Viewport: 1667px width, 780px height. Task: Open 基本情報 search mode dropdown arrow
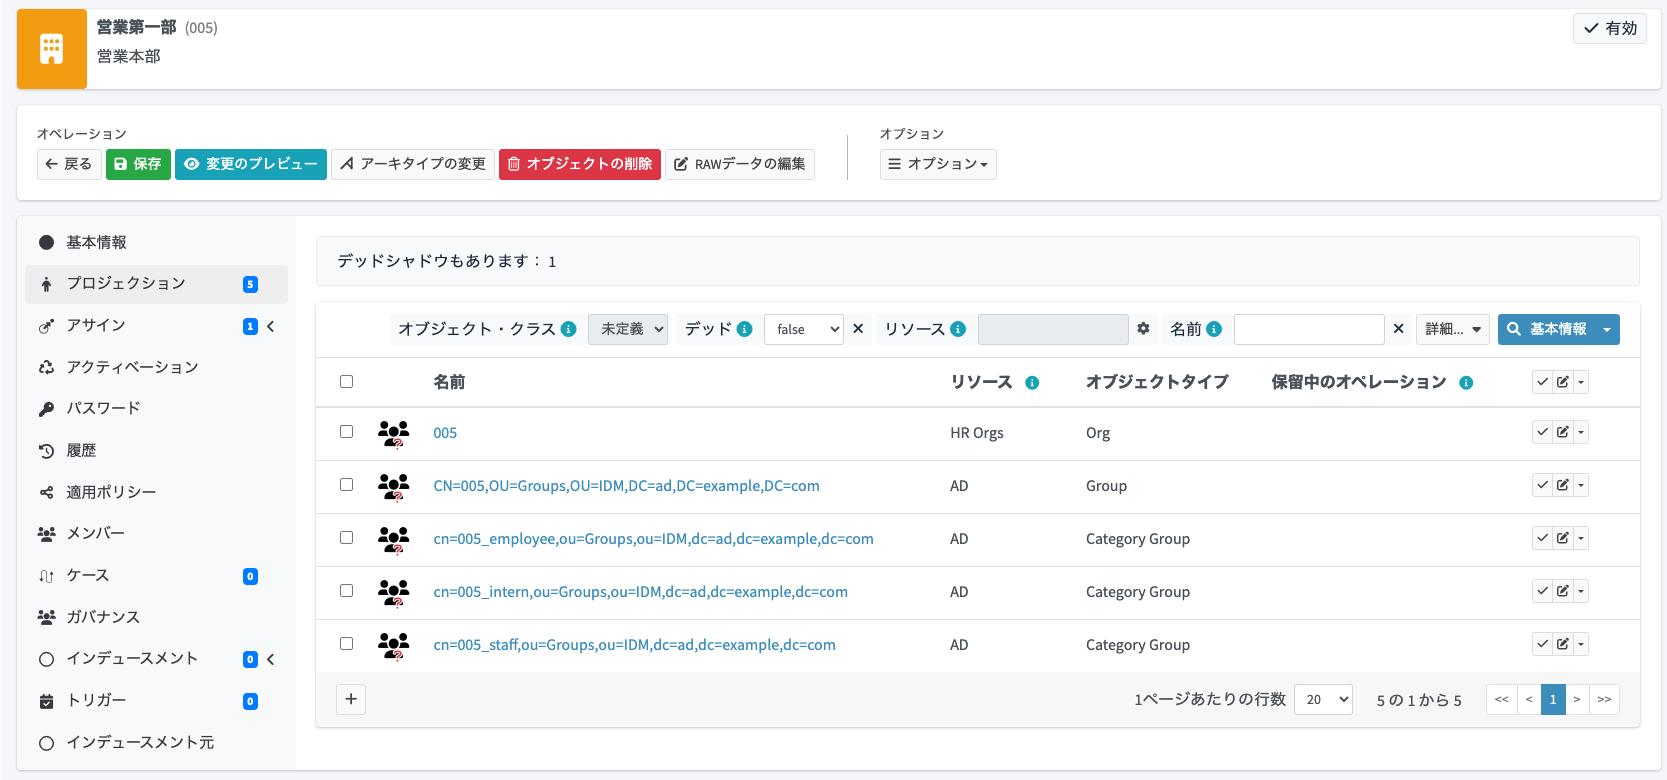coord(1607,329)
